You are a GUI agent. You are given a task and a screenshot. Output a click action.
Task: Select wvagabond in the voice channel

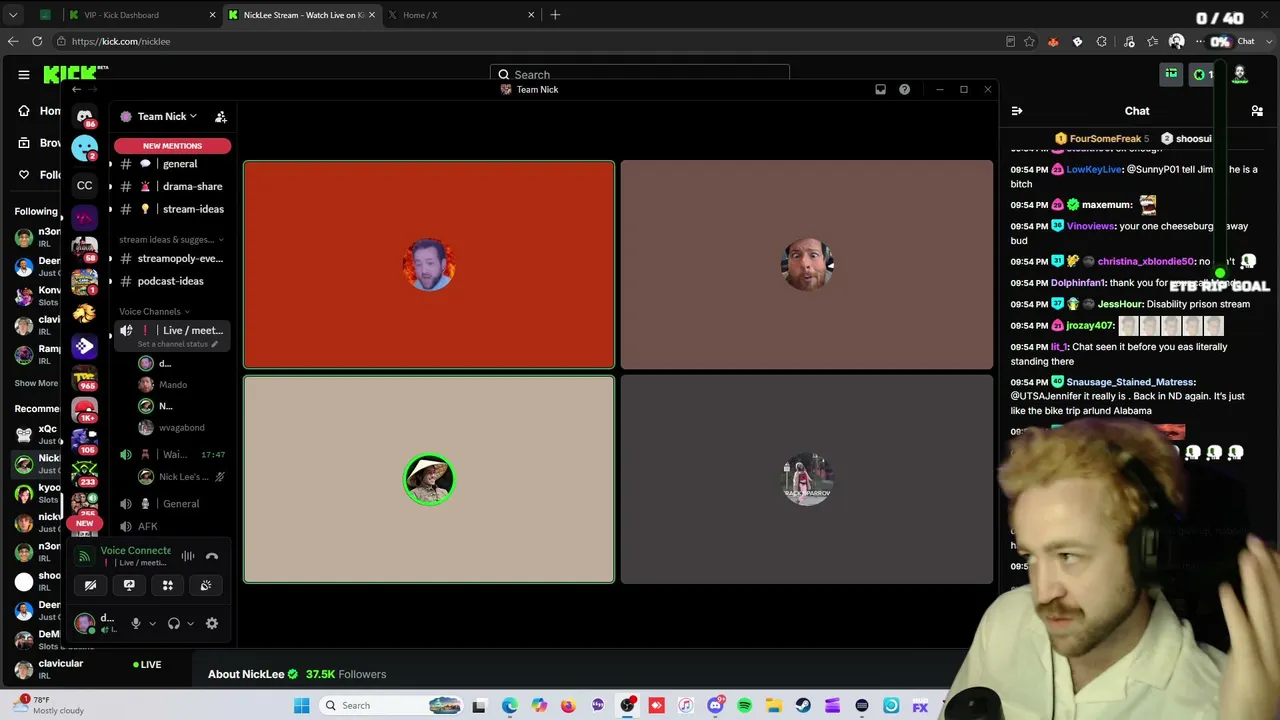point(183,428)
